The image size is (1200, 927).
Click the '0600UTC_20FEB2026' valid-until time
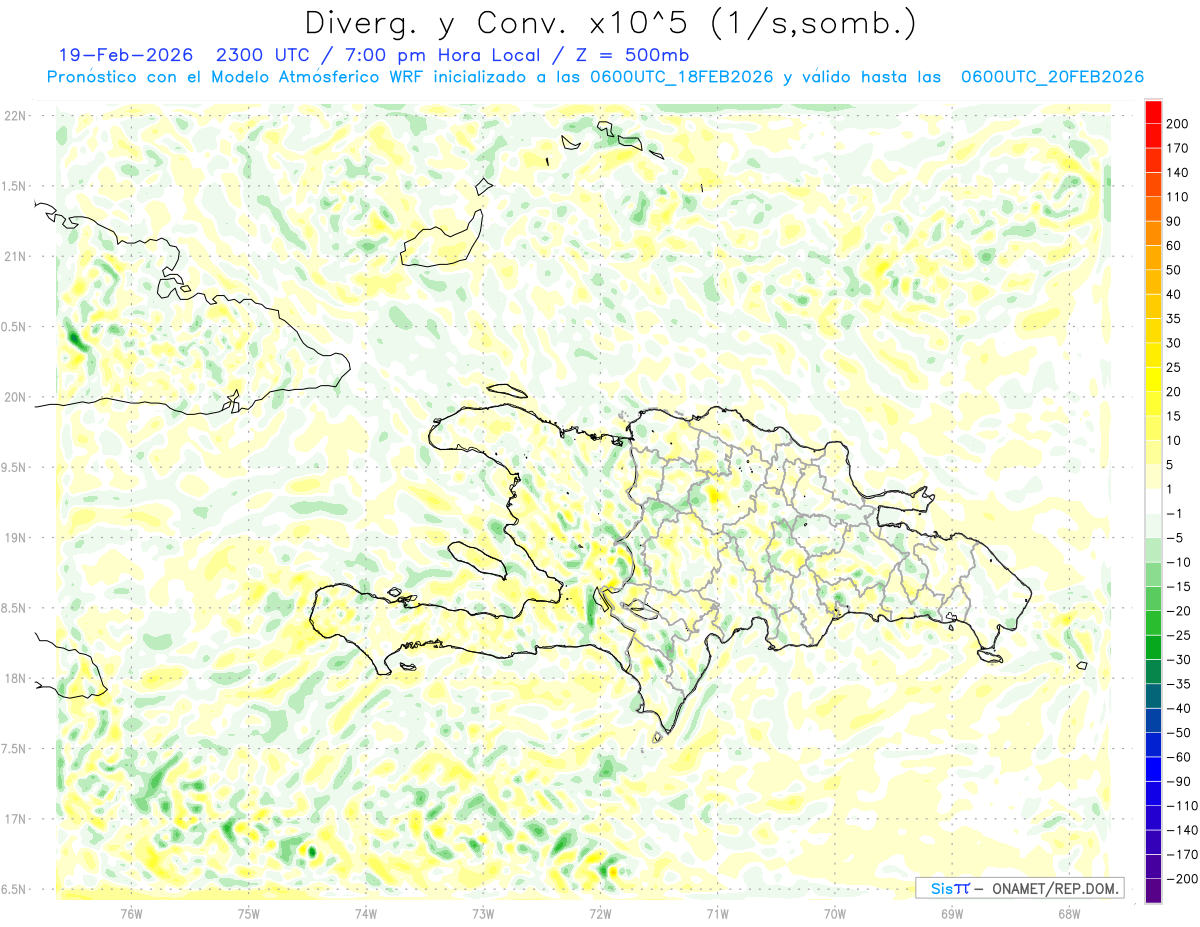click(x=1052, y=77)
